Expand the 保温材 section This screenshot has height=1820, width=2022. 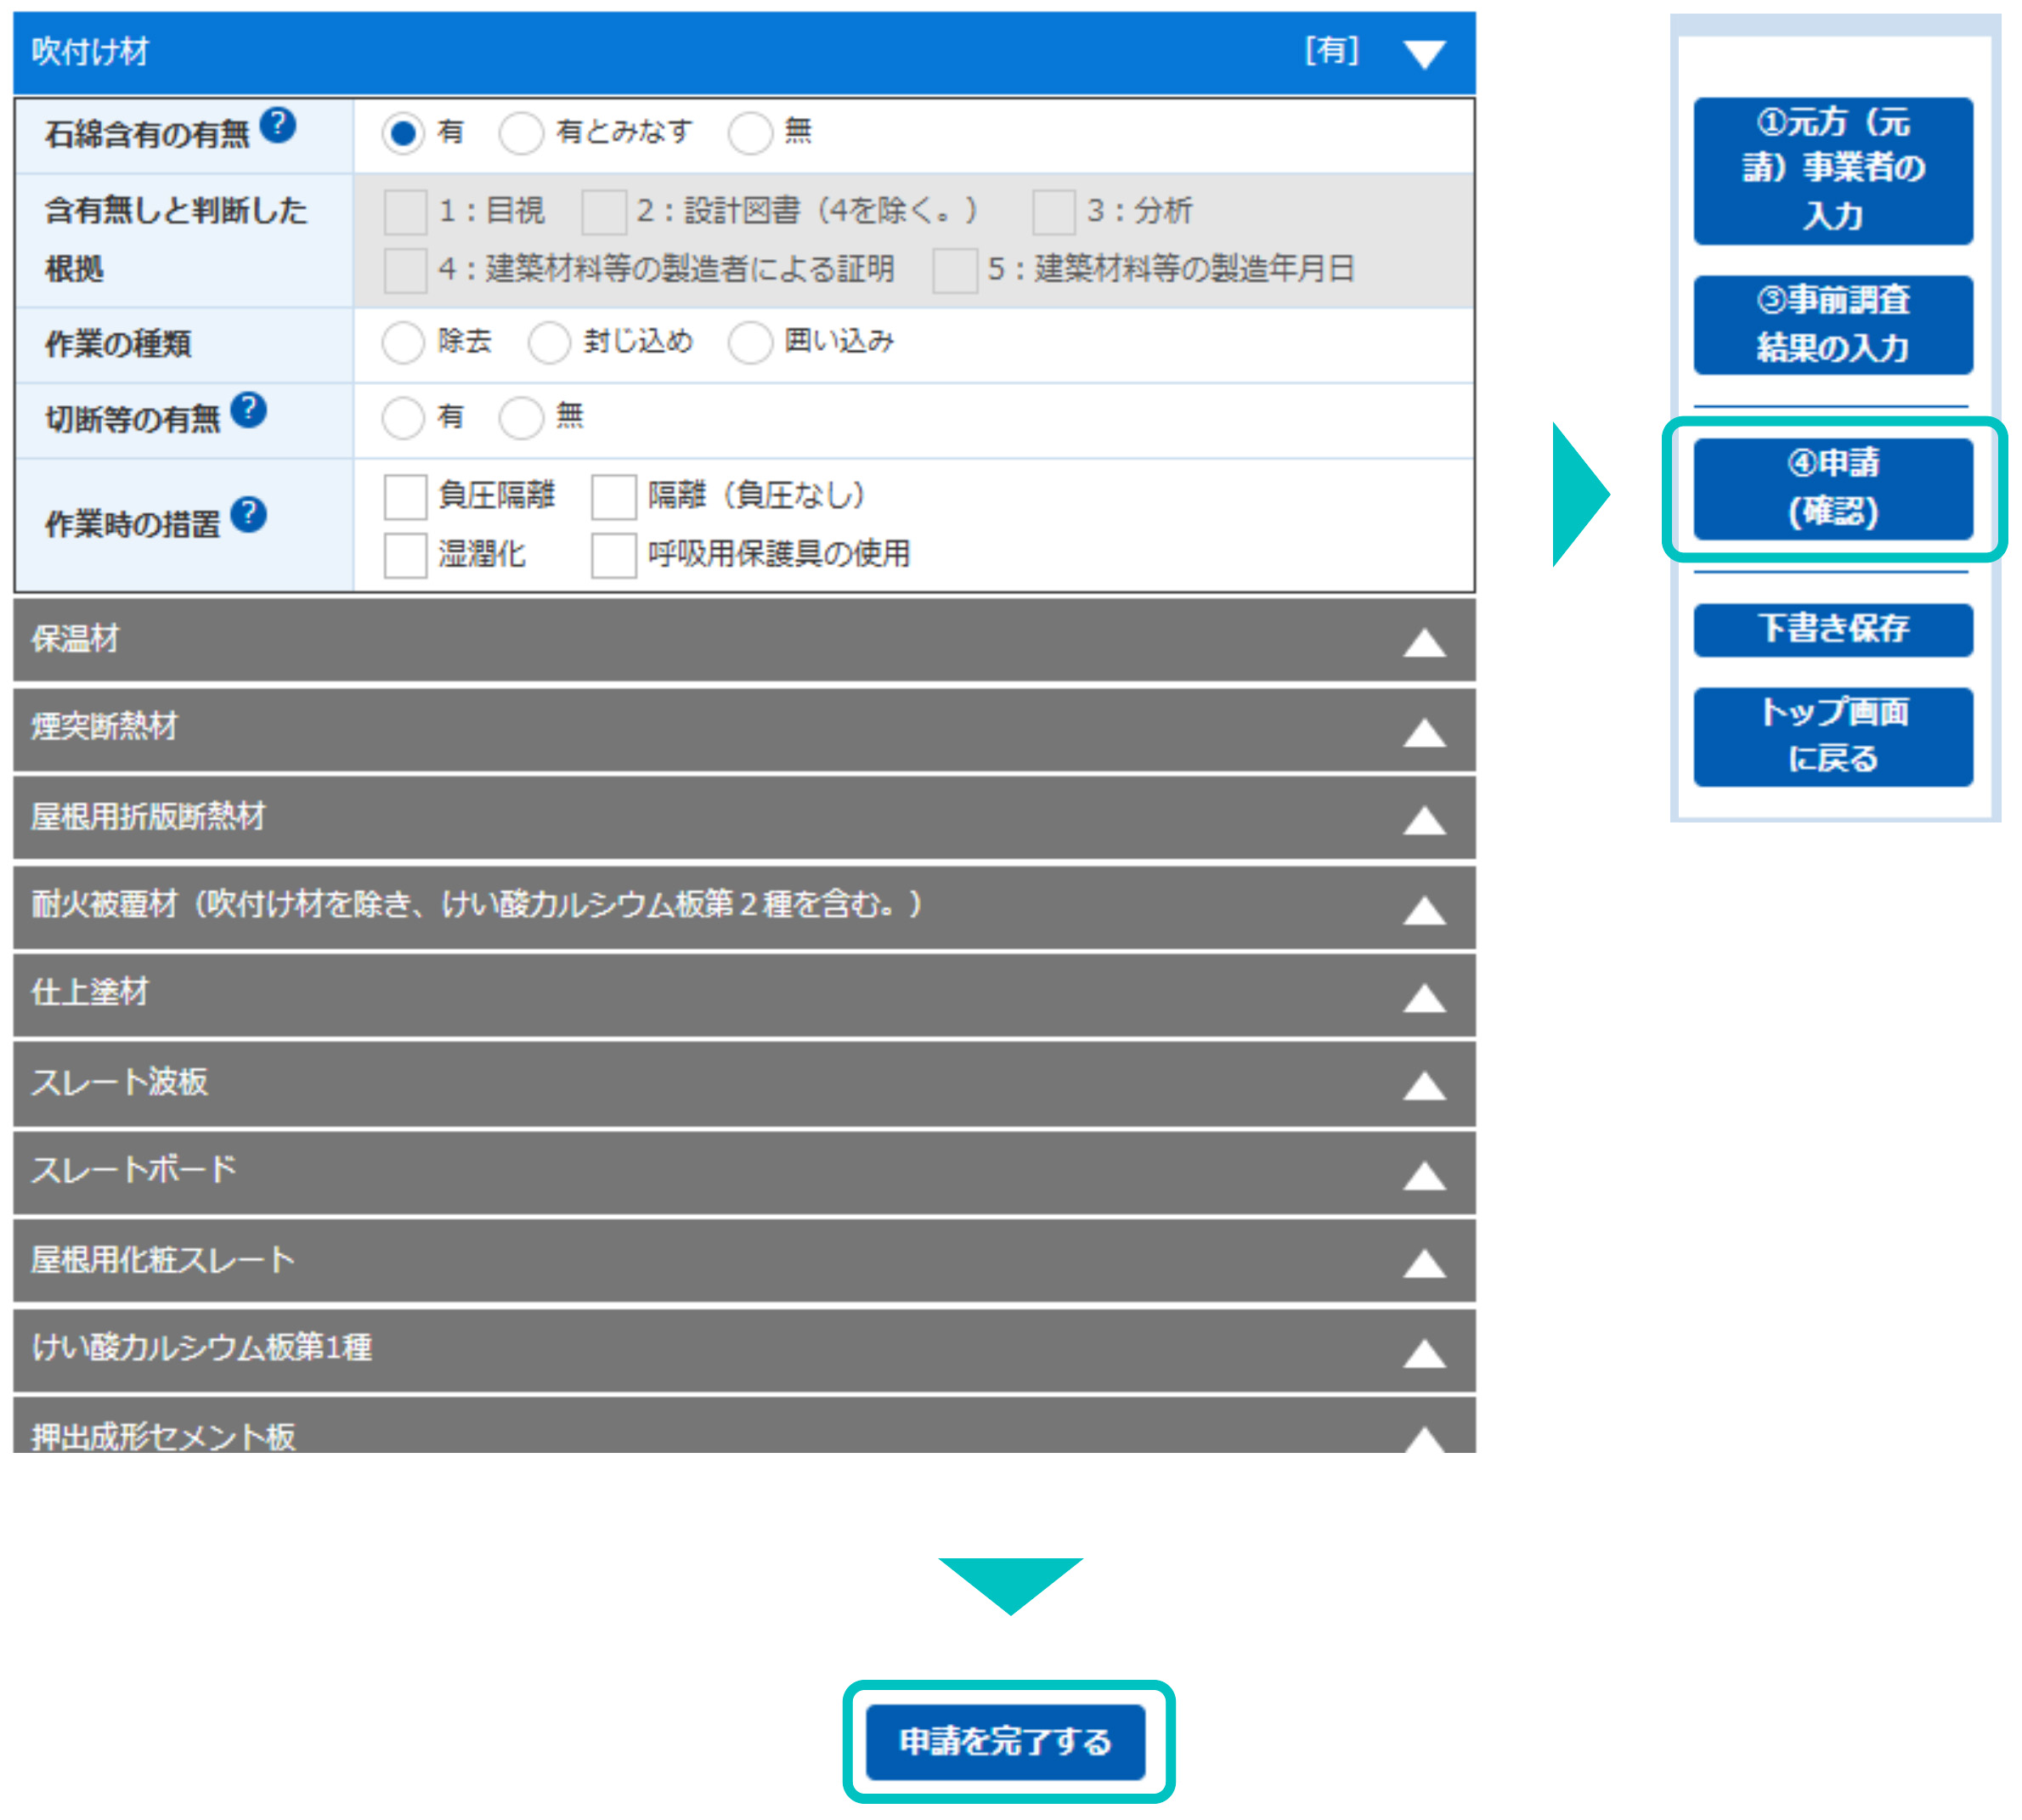pyautogui.click(x=1423, y=642)
